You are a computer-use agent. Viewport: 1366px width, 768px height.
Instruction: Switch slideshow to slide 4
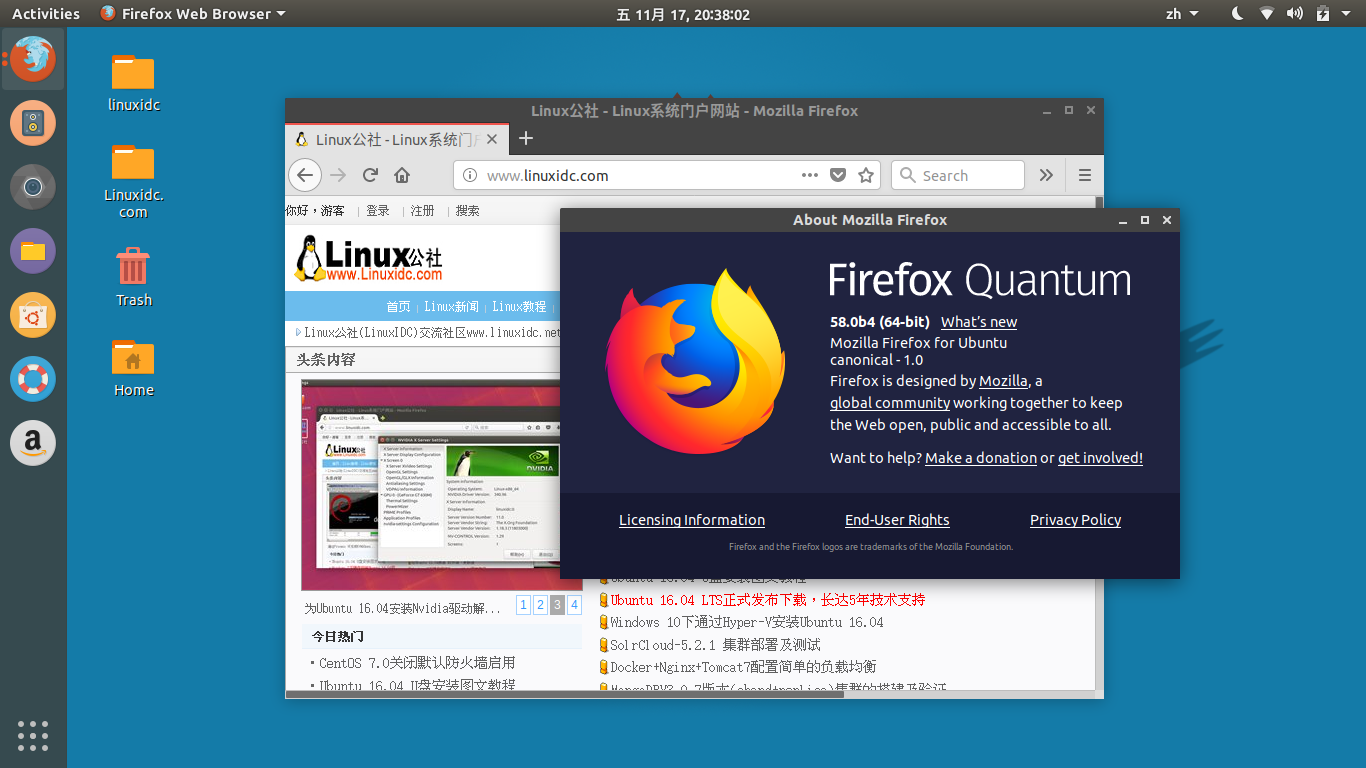click(x=574, y=605)
